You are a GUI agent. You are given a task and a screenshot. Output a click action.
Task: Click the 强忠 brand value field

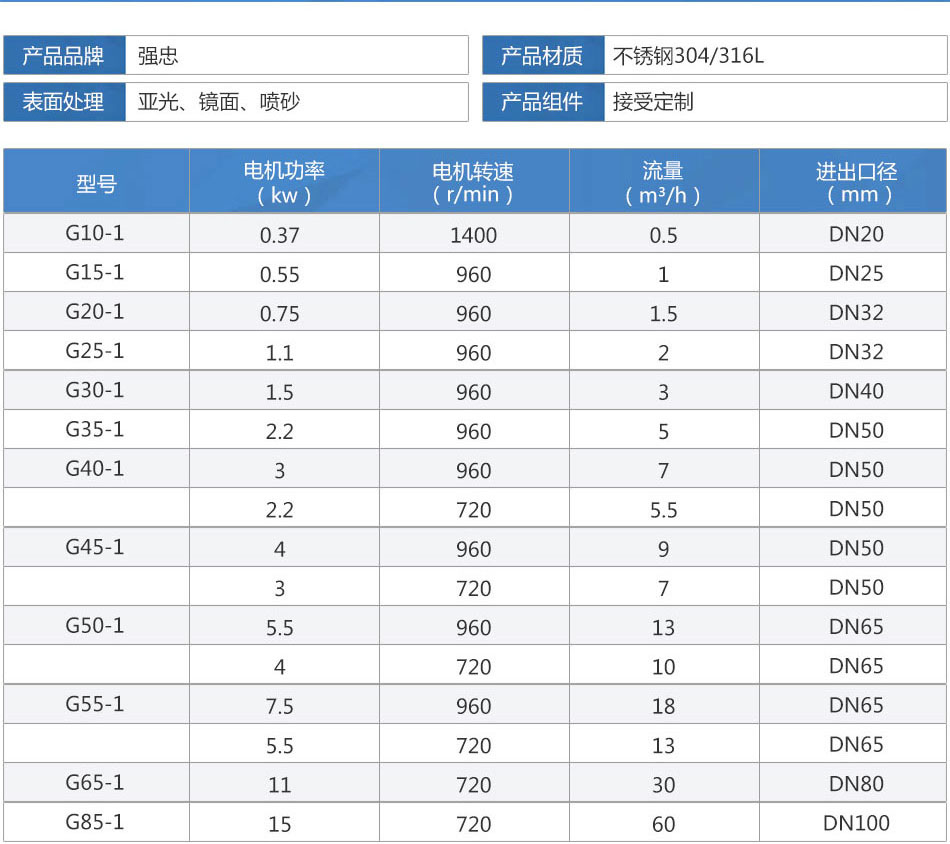[x=296, y=56]
